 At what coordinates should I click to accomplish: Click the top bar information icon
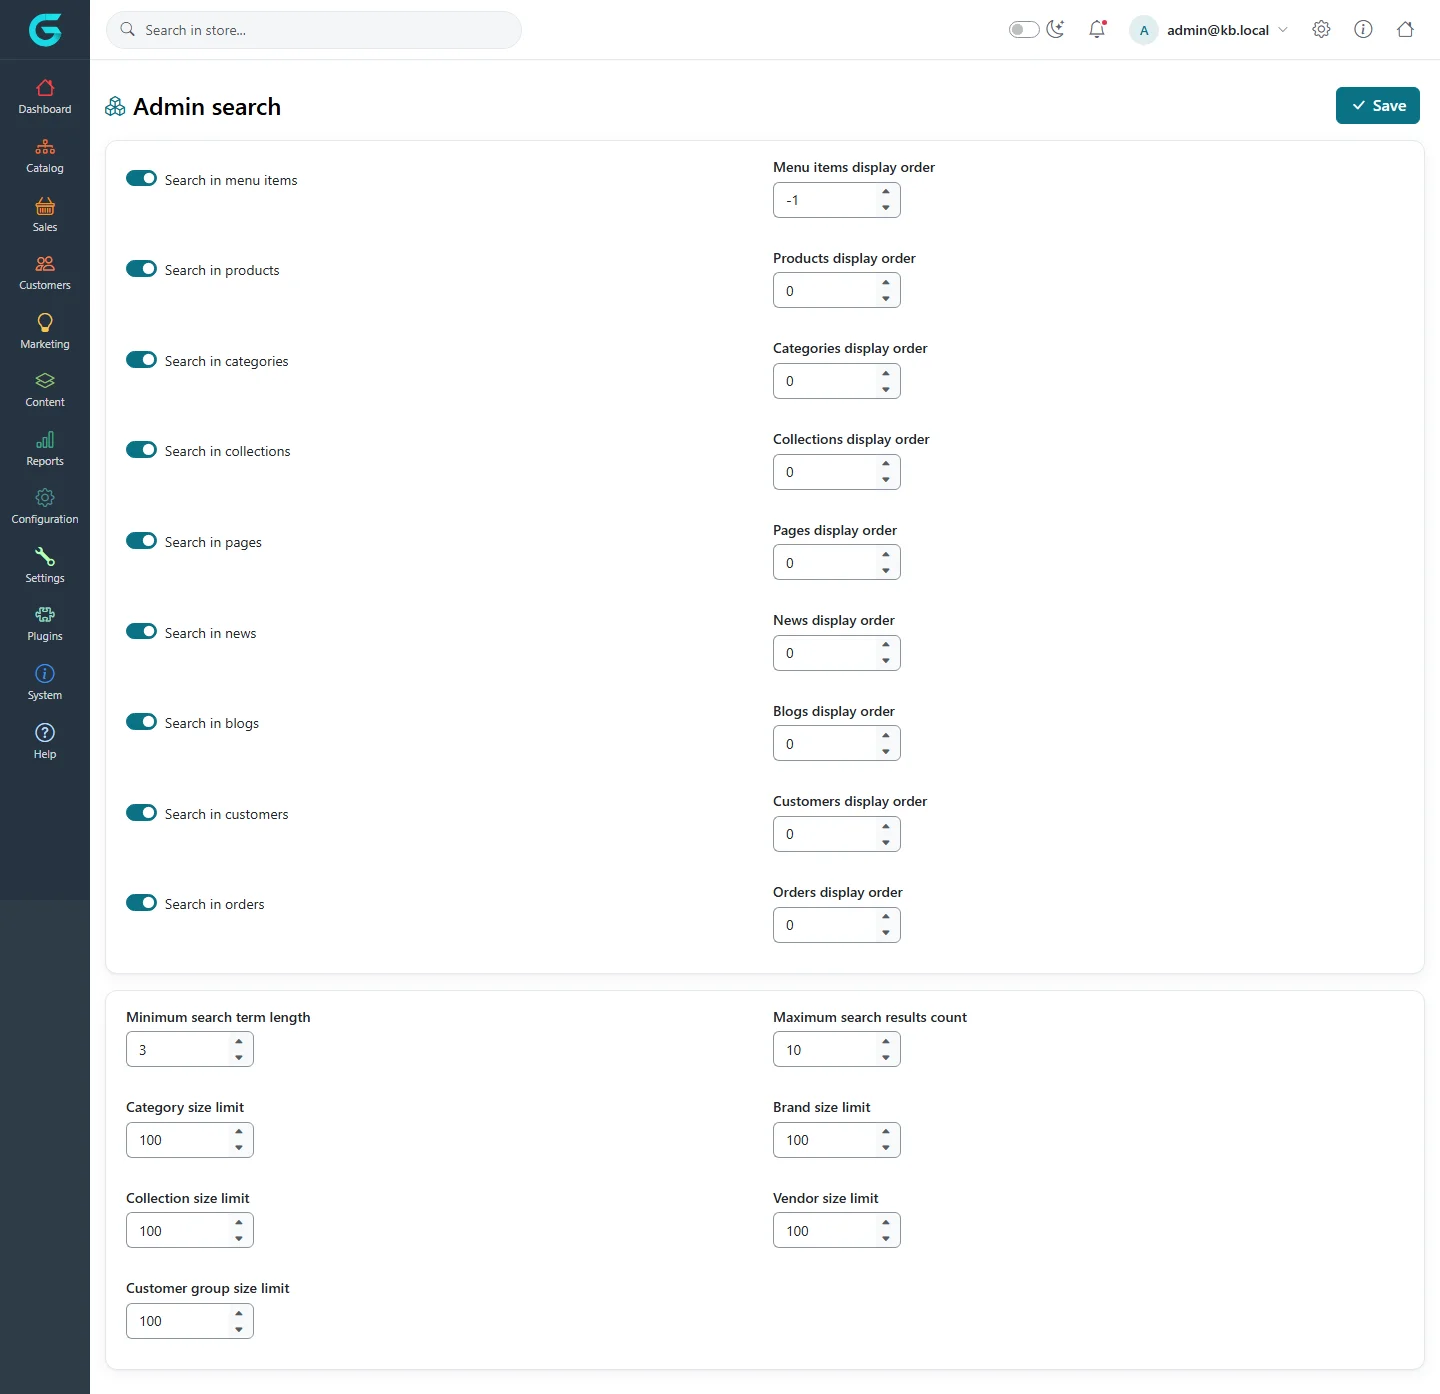click(x=1363, y=29)
